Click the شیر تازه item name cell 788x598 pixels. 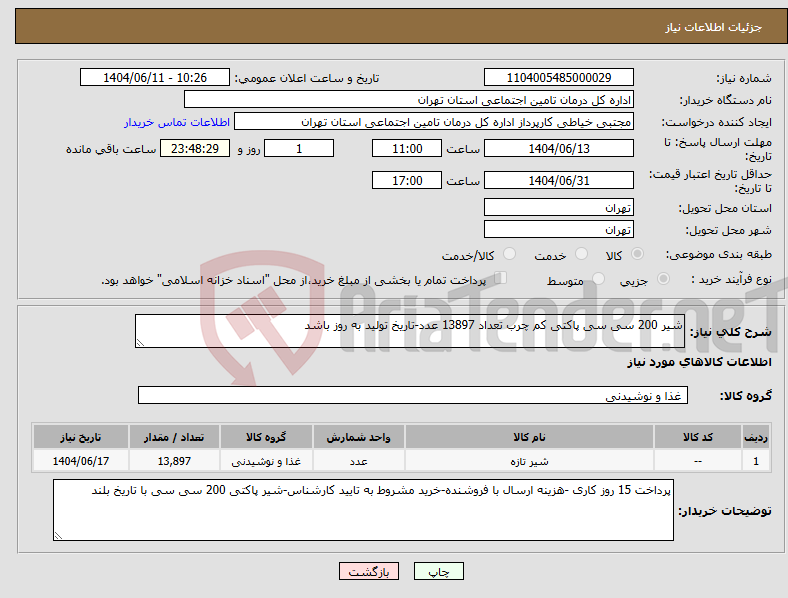529,461
